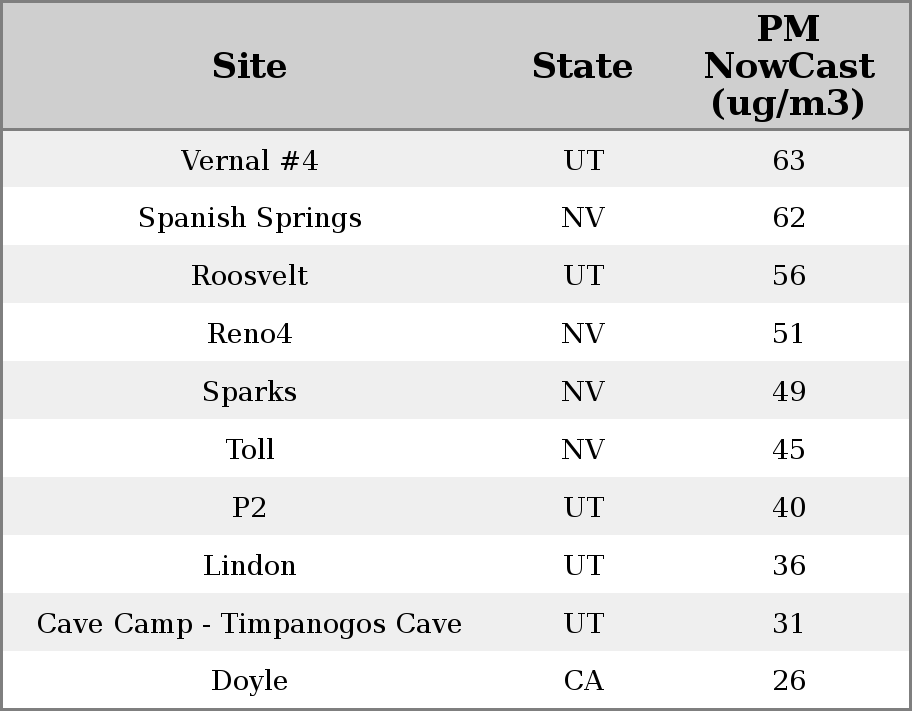Click the State column header
The width and height of the screenshot is (912, 711).
pyautogui.click(x=582, y=67)
